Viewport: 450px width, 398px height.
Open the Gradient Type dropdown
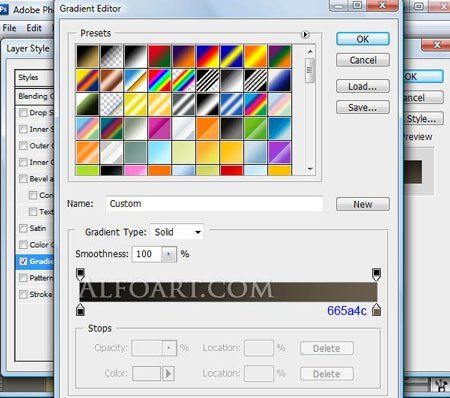(x=177, y=232)
